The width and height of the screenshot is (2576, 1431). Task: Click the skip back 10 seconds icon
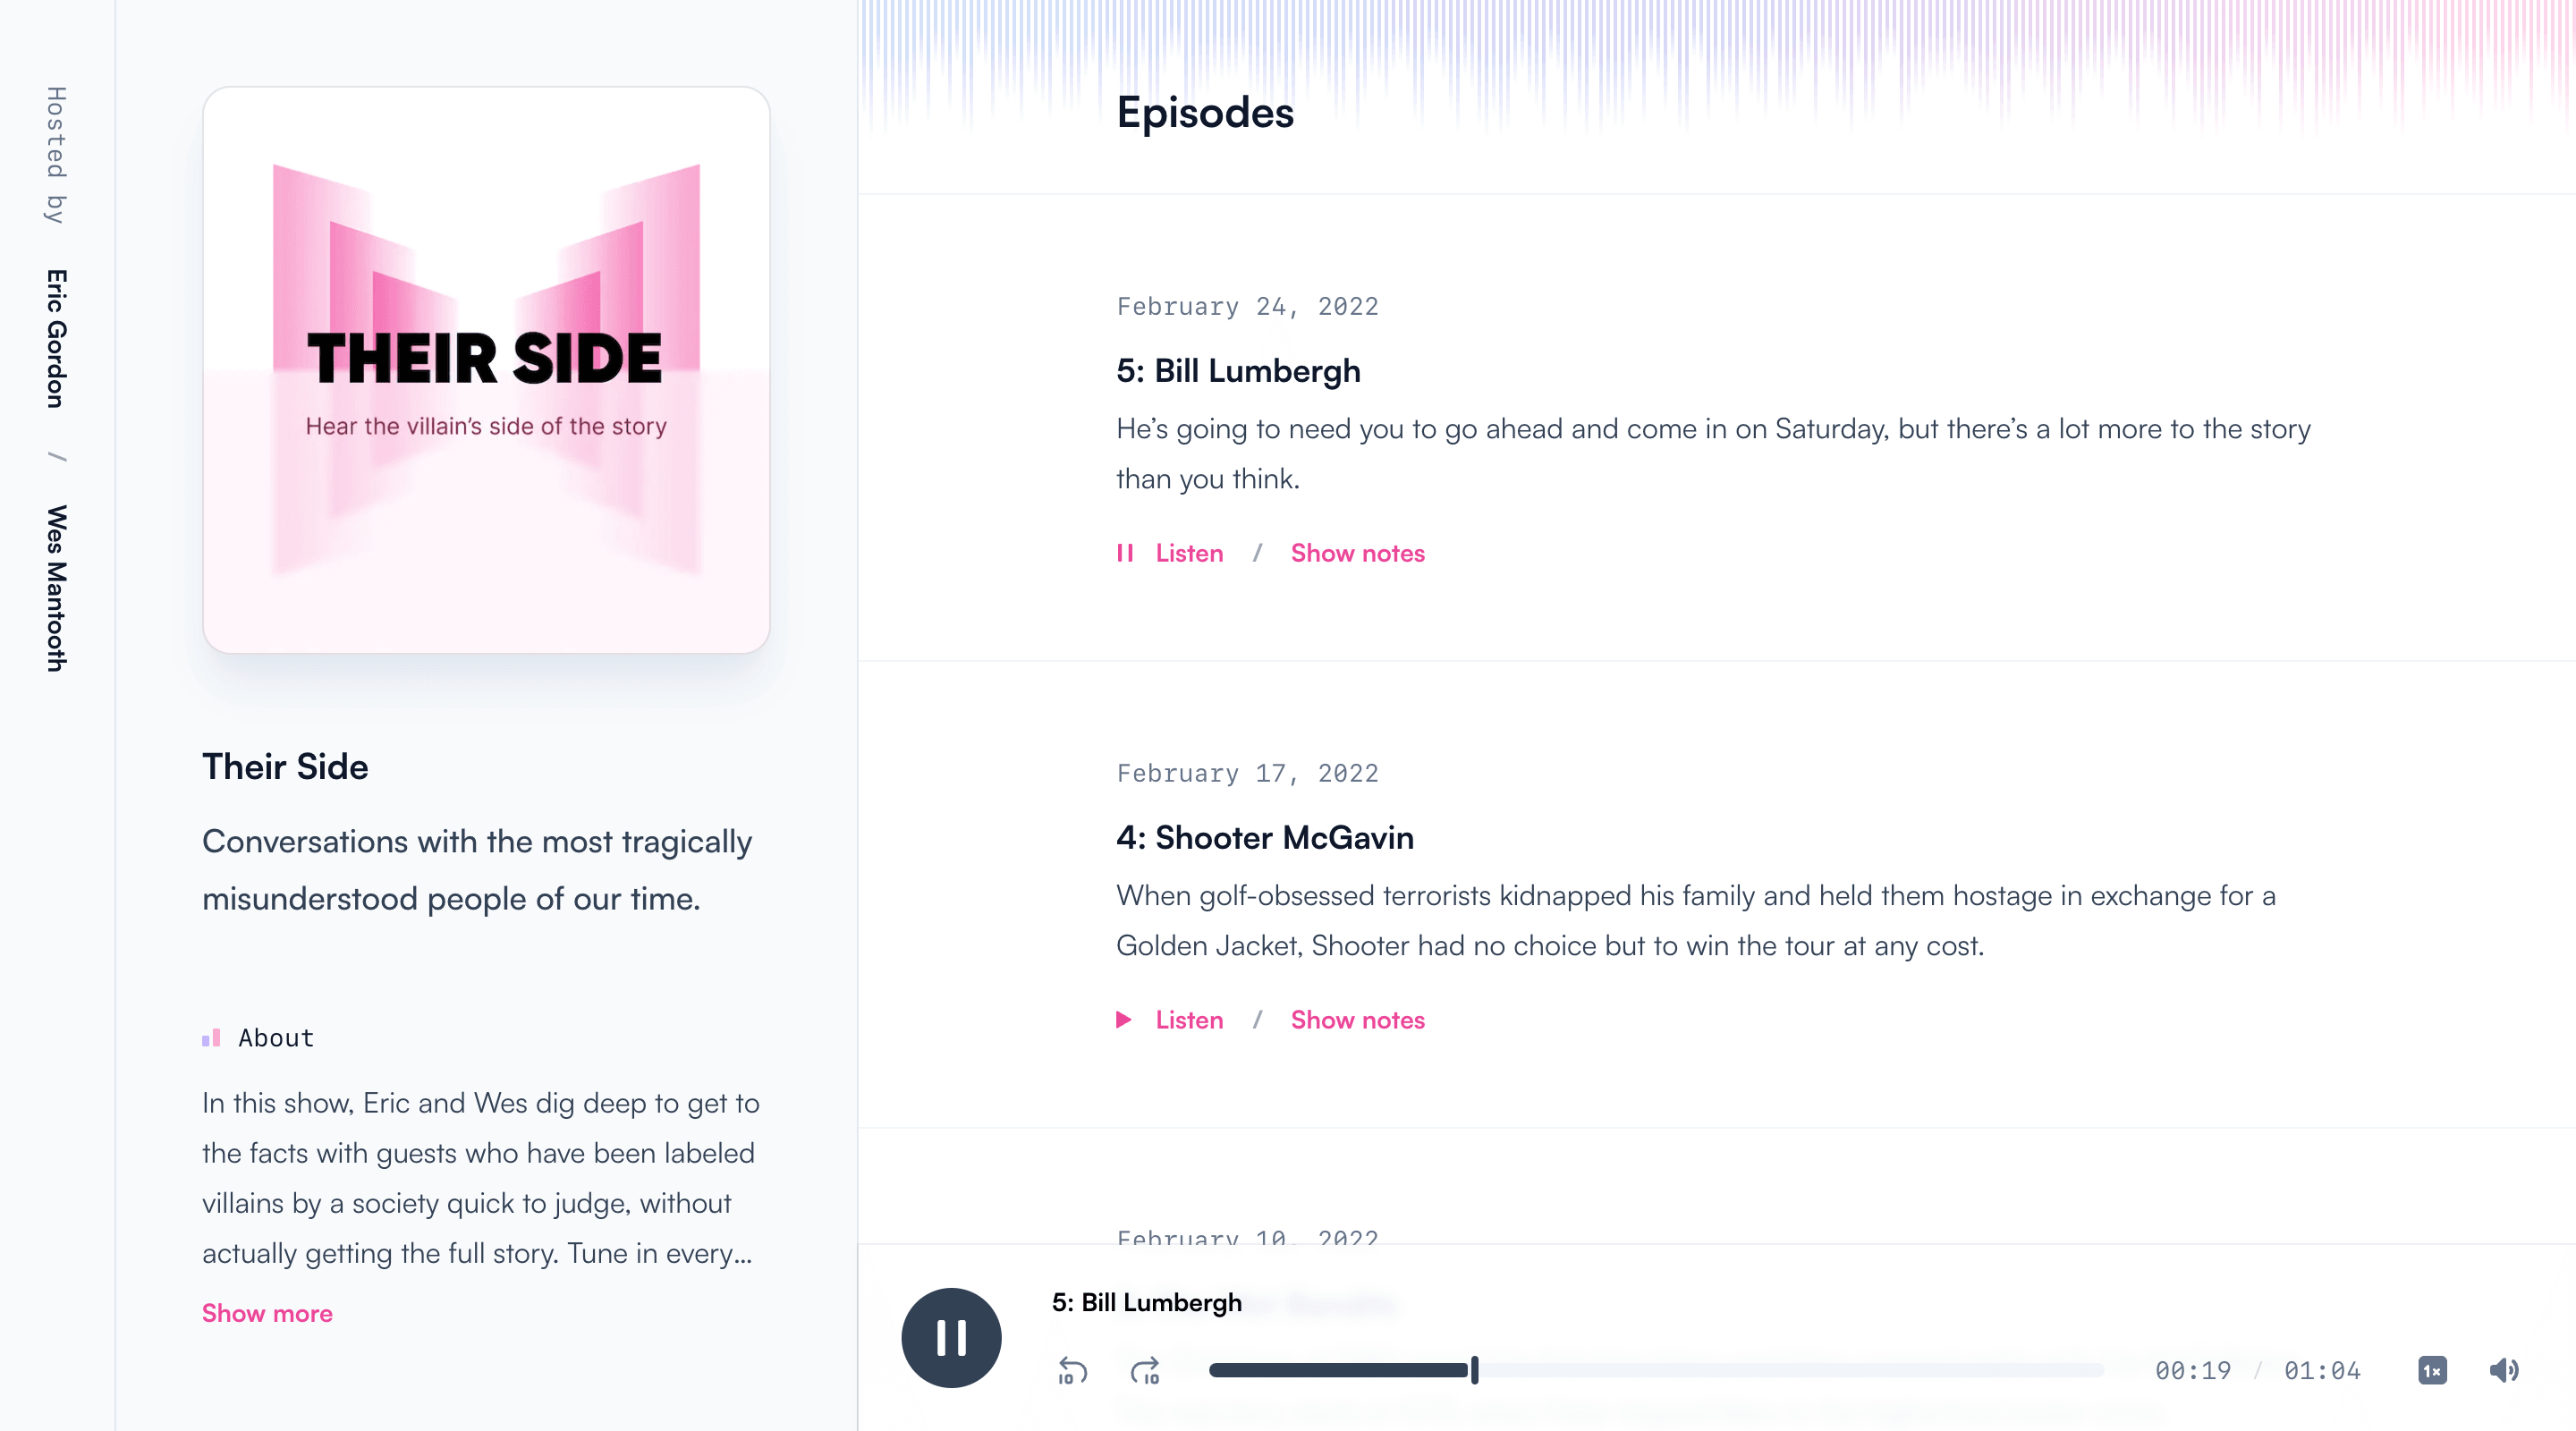[x=1072, y=1371]
